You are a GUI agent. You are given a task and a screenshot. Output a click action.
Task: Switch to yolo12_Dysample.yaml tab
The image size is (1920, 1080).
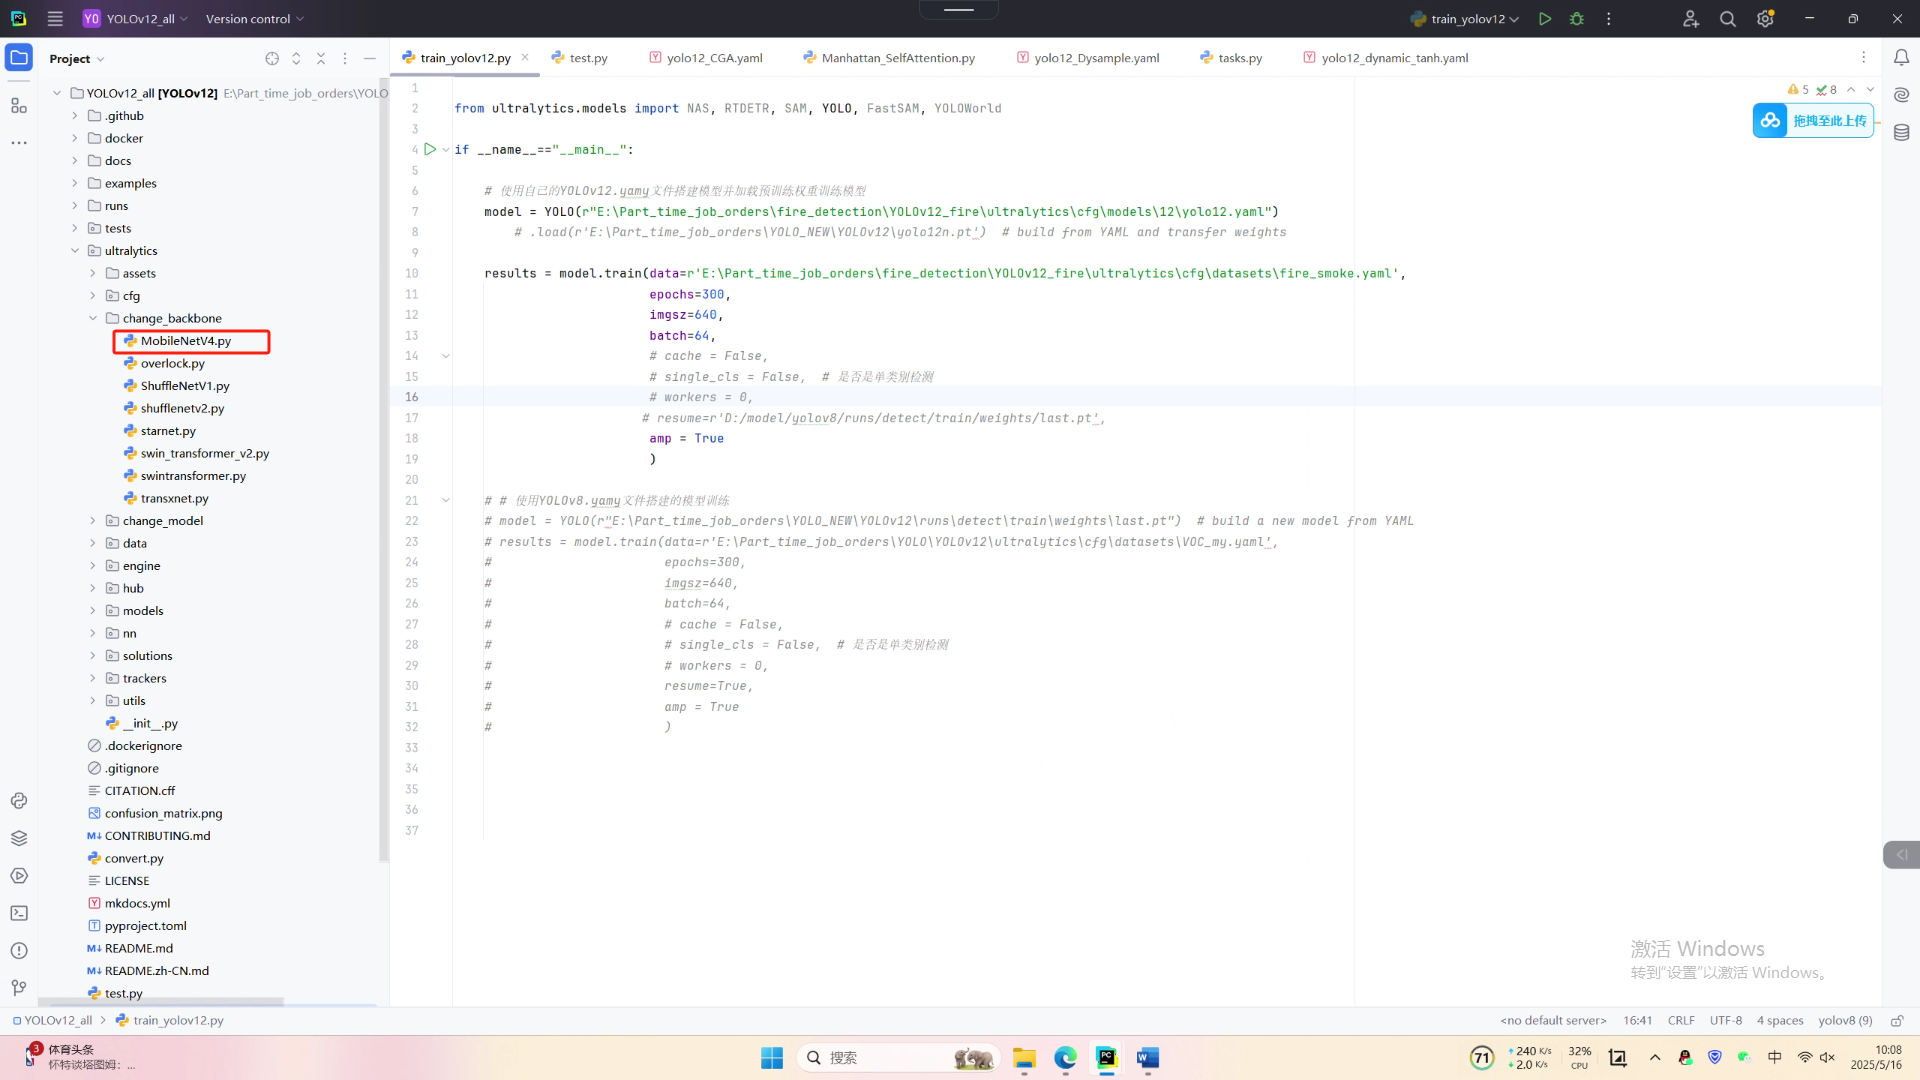1089,58
